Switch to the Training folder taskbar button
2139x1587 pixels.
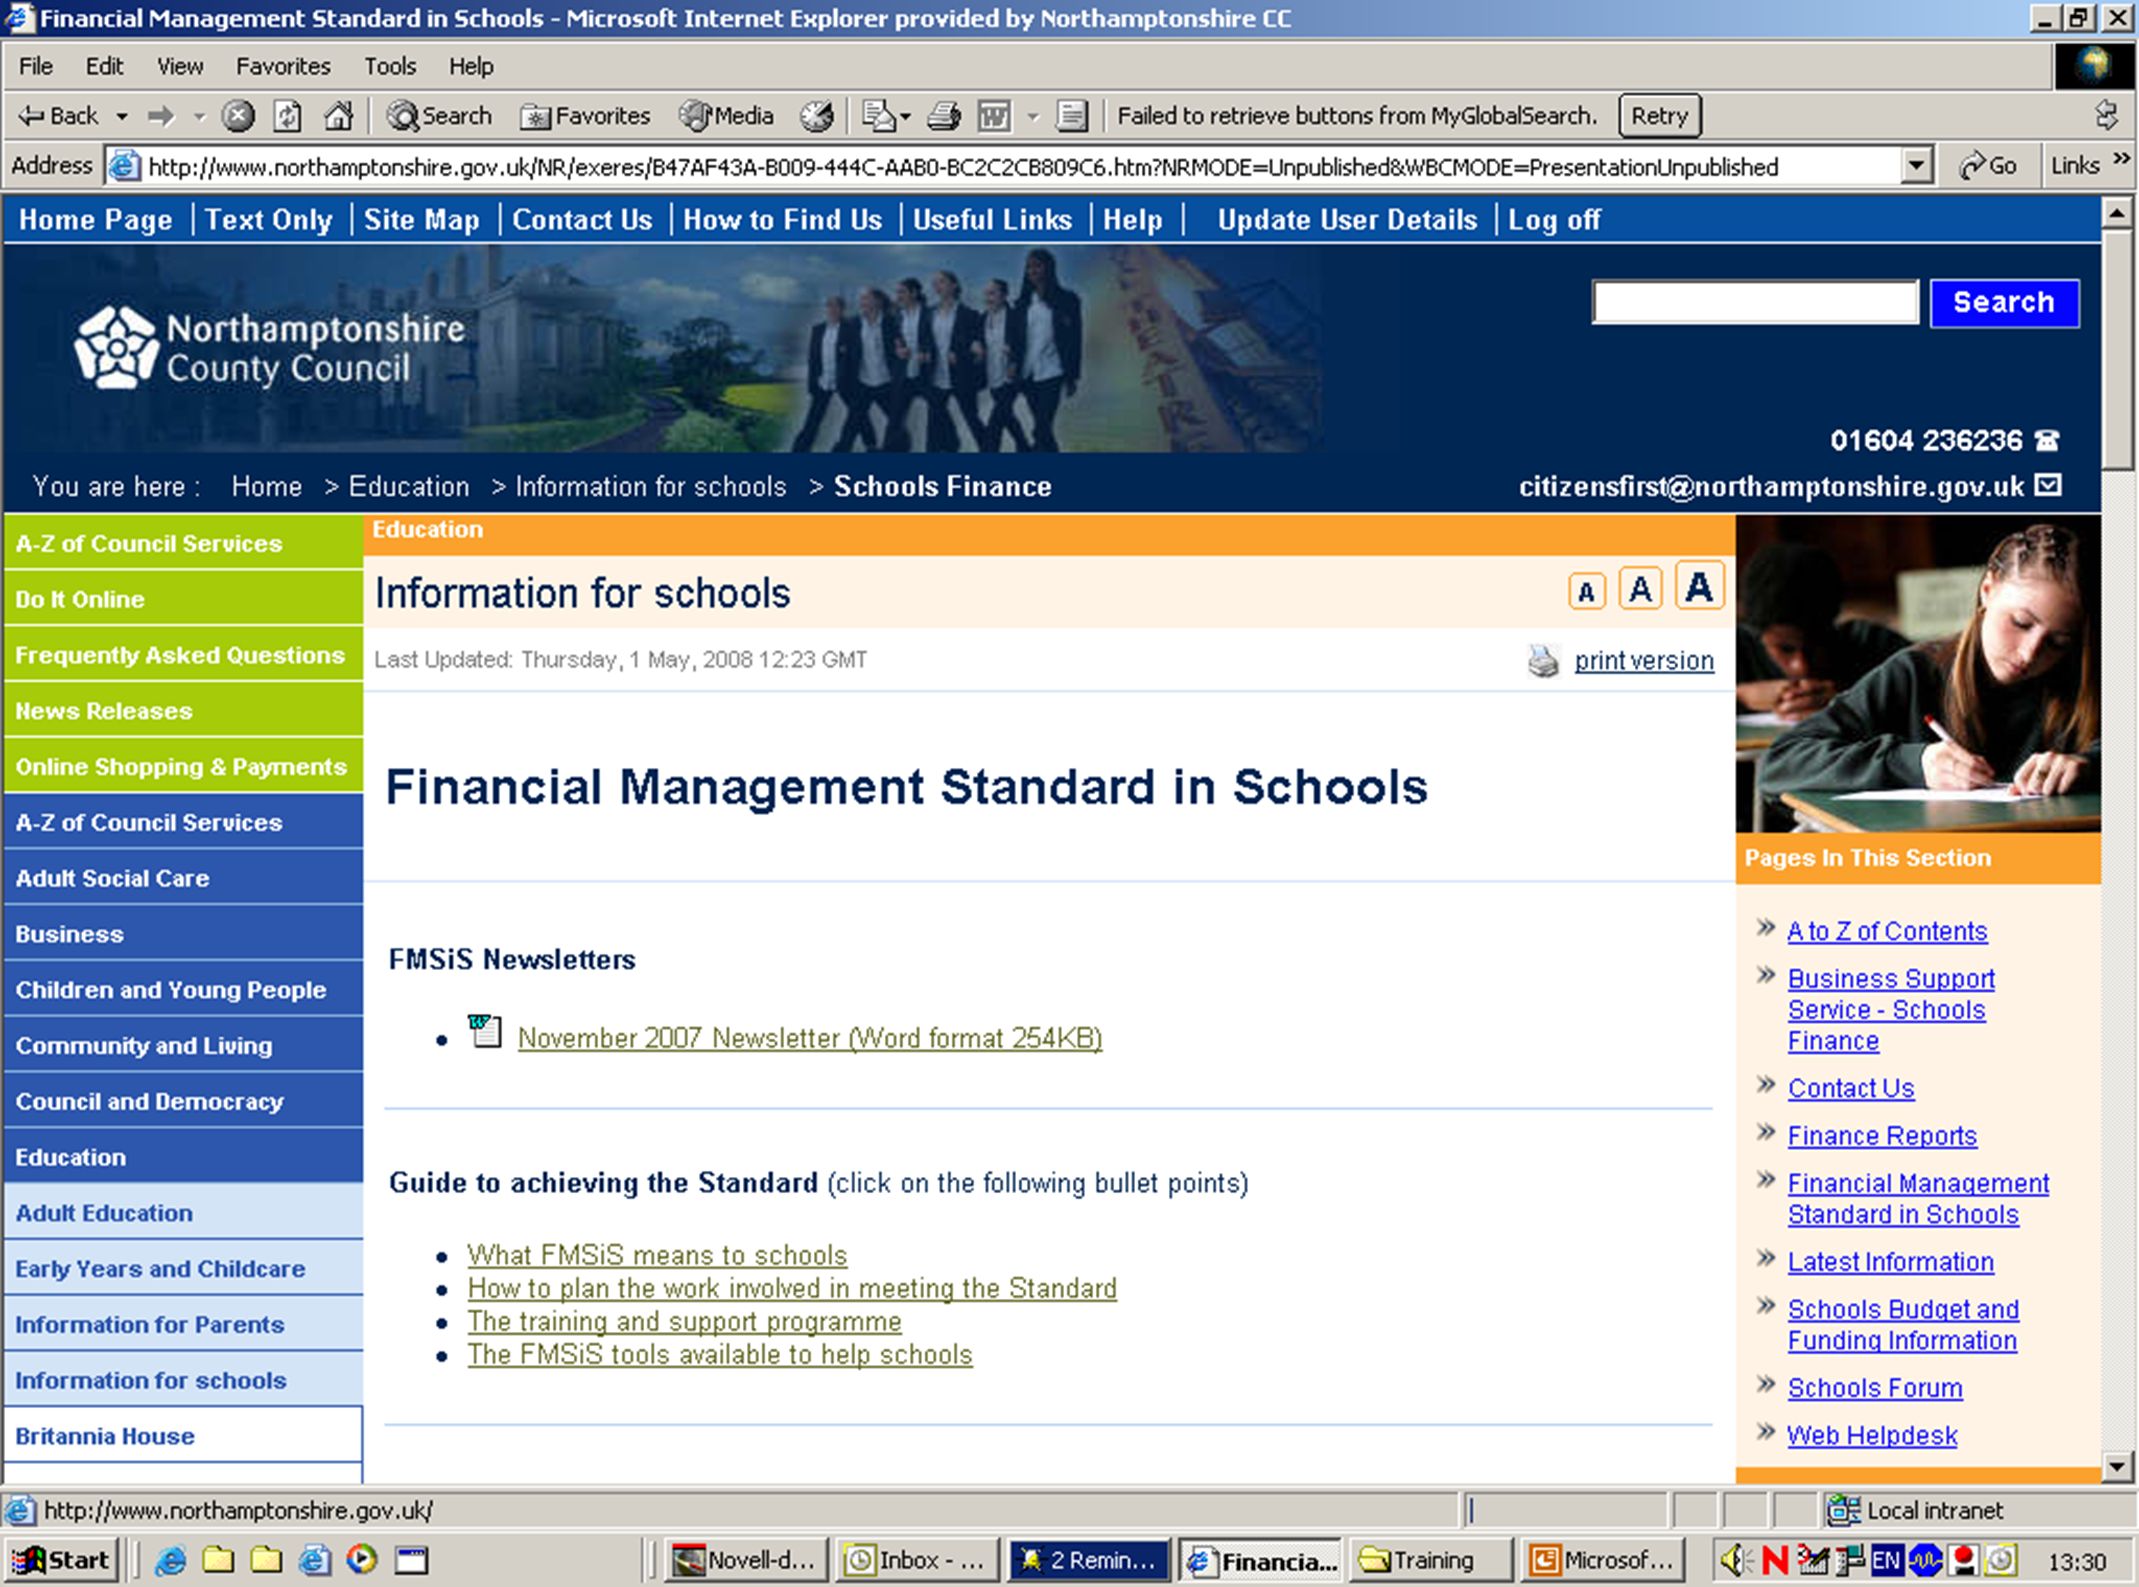[x=1432, y=1560]
